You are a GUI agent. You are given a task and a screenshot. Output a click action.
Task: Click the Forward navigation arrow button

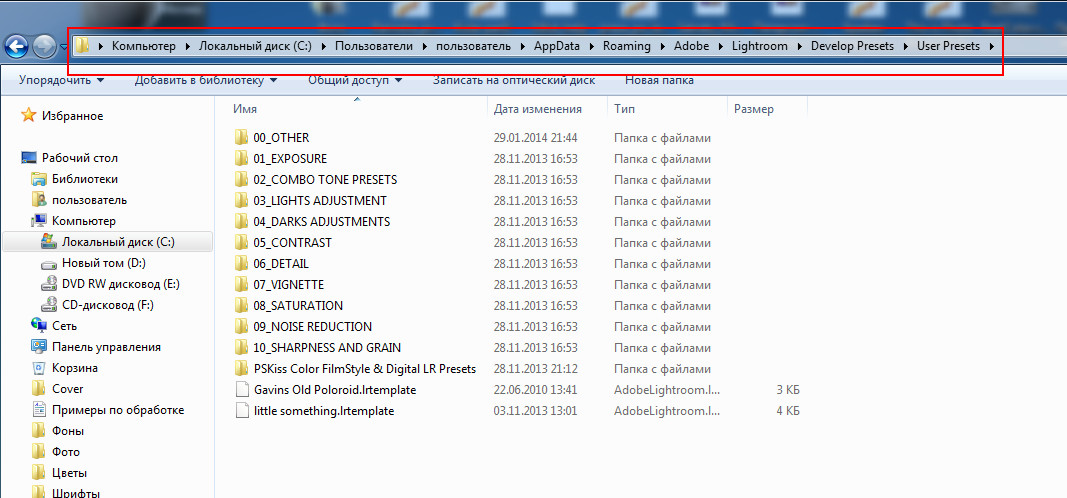44,46
